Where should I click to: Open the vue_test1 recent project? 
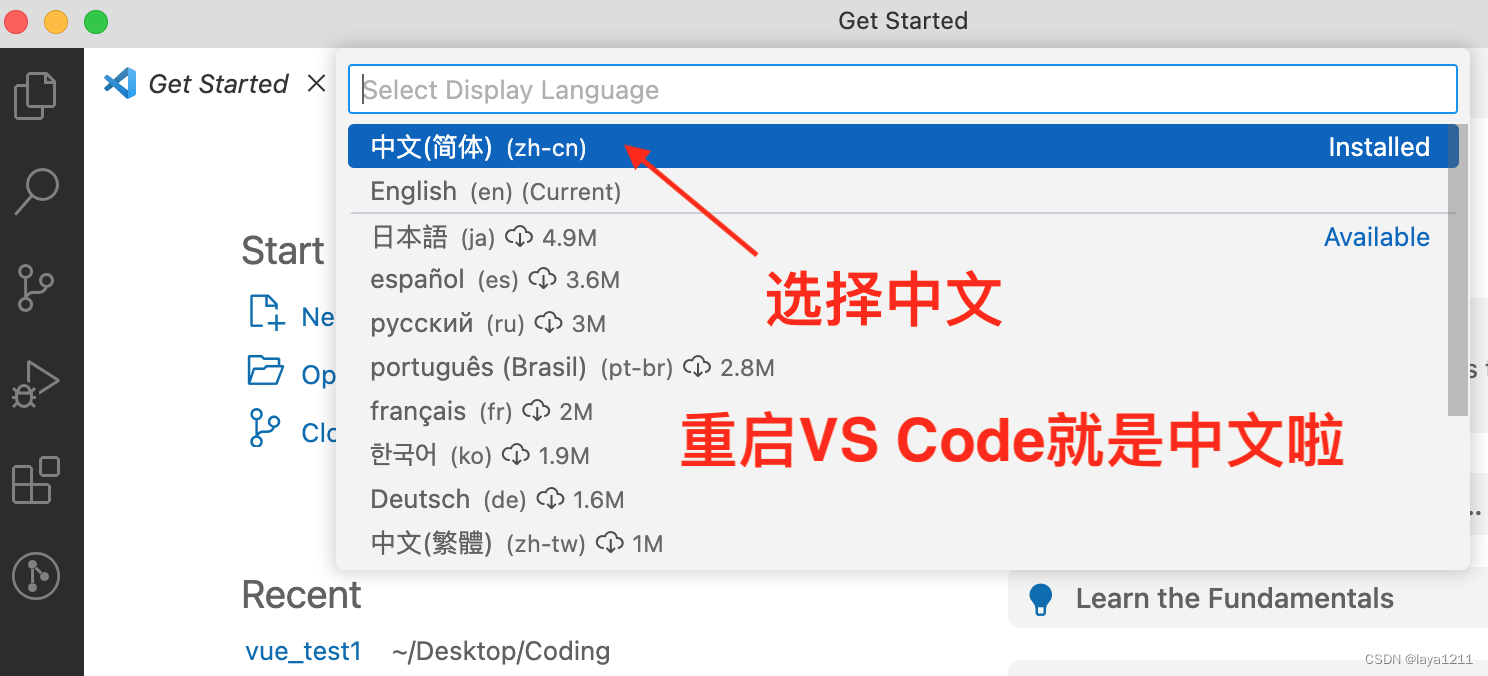point(303,652)
